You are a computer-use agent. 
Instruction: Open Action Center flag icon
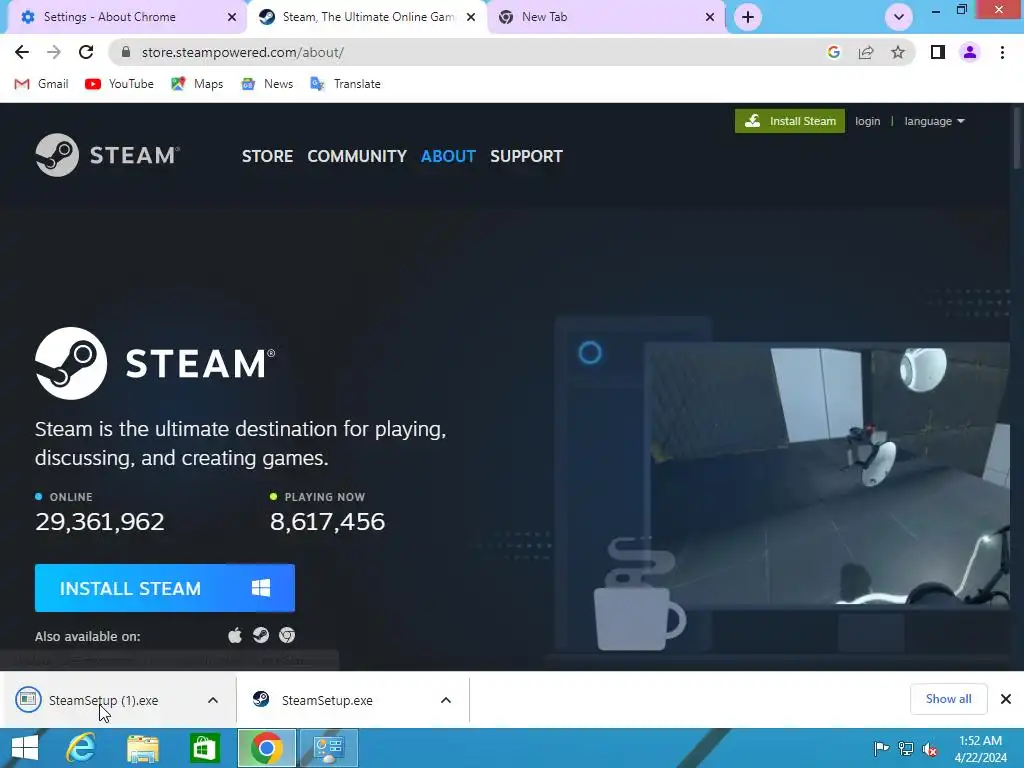pos(881,748)
